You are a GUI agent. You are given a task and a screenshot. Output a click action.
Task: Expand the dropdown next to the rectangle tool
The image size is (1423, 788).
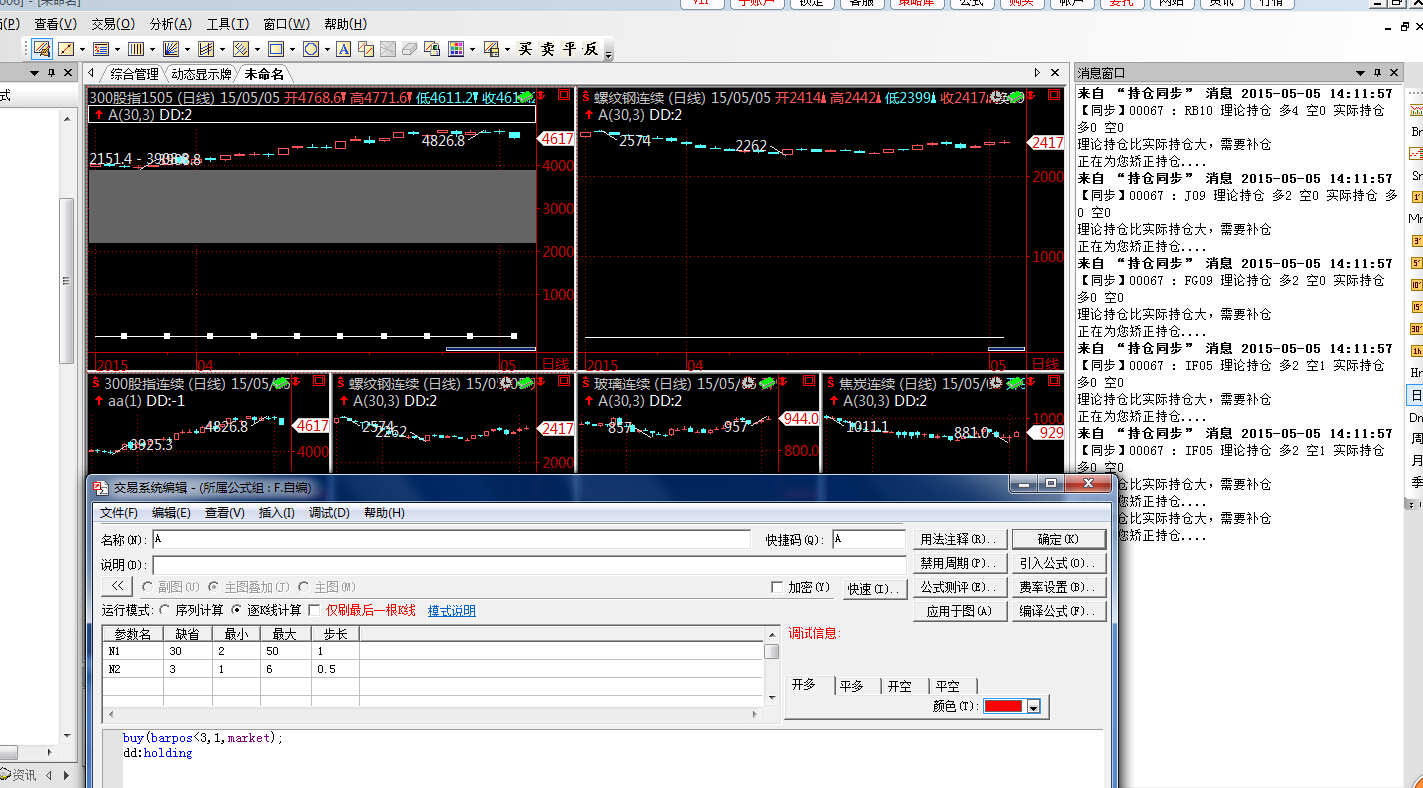coord(292,49)
